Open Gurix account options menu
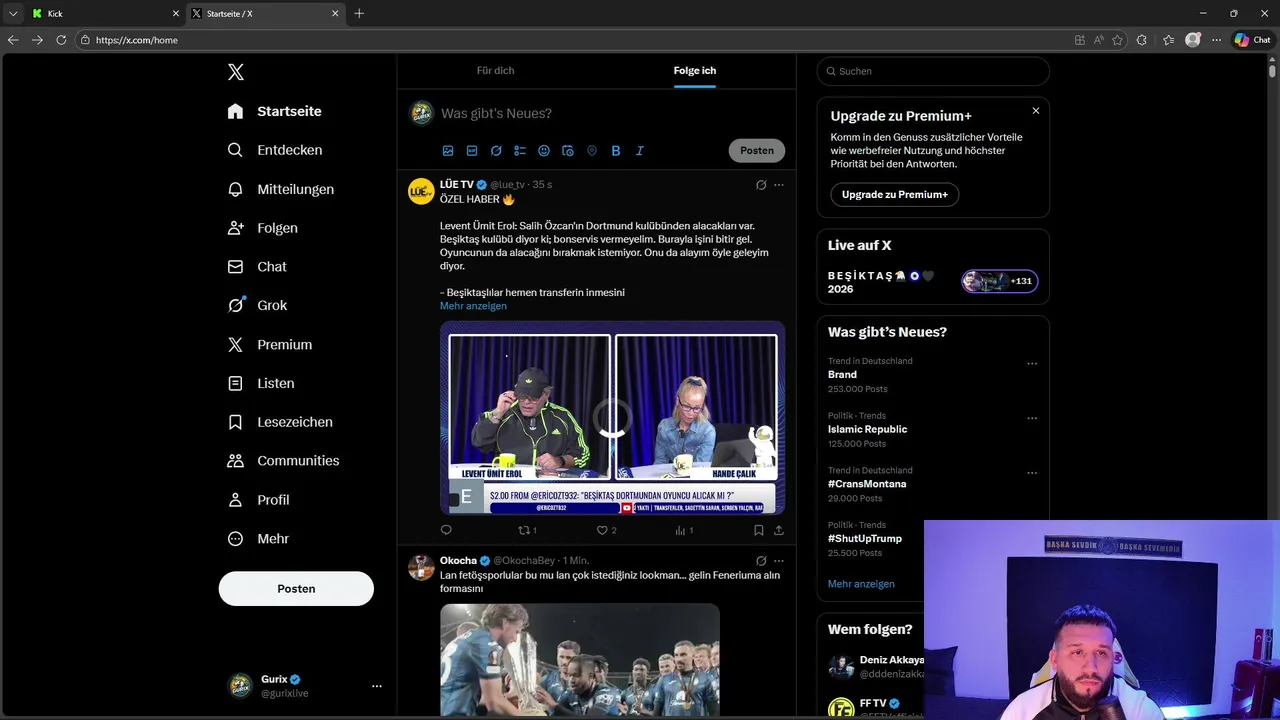The width and height of the screenshot is (1280, 720). (x=377, y=686)
